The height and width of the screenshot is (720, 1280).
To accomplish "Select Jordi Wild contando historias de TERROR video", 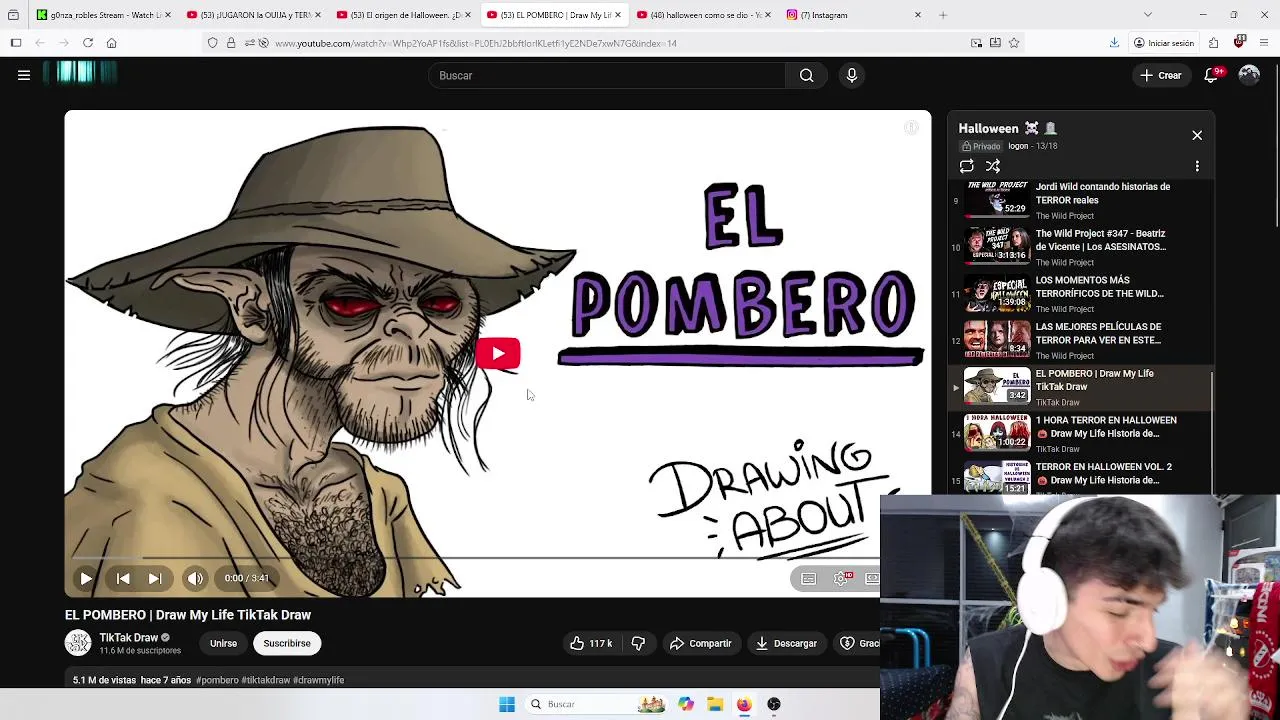I will coord(1080,200).
